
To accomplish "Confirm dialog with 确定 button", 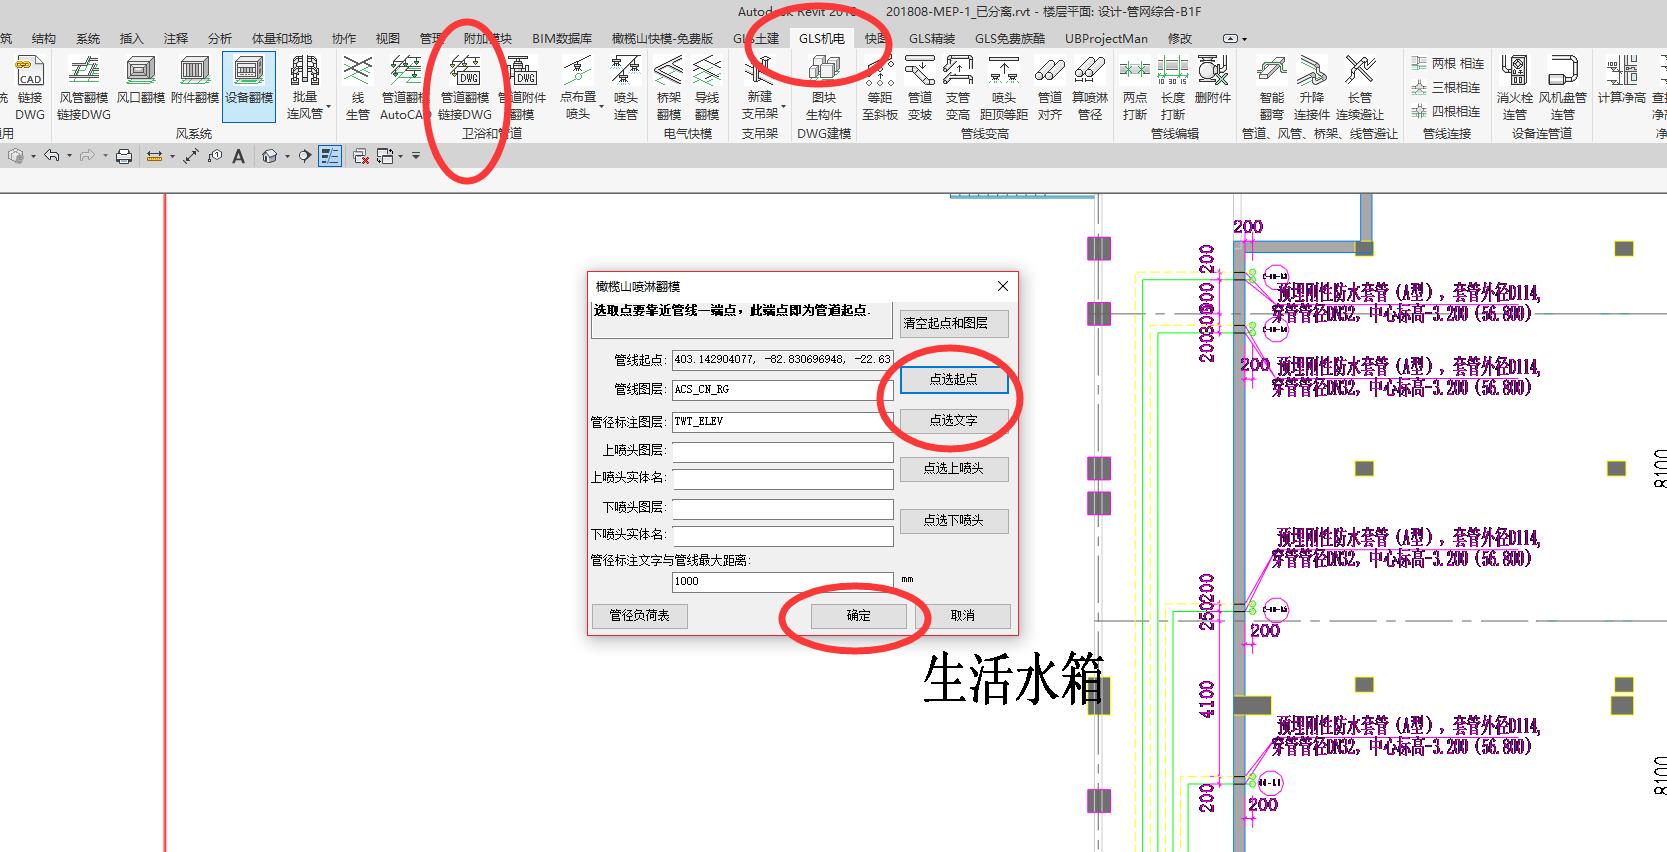I will coord(859,615).
